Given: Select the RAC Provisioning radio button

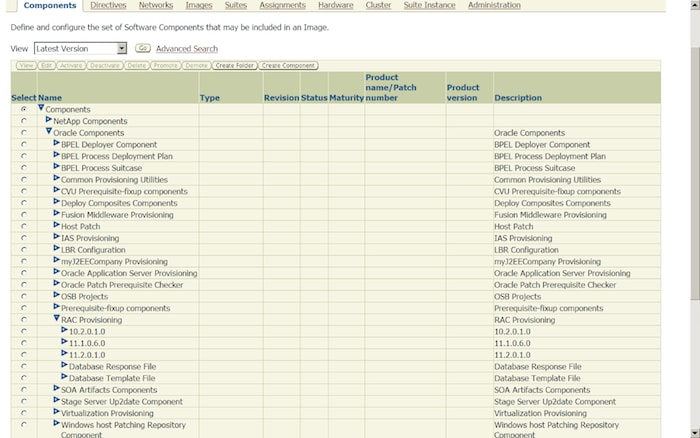Looking at the screenshot, I should click(x=24, y=320).
